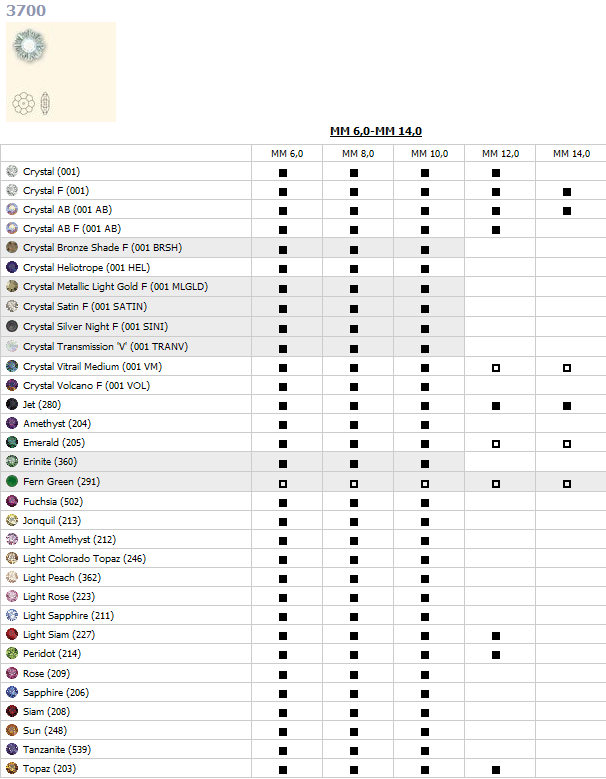Click the MM 8,0 column header
This screenshot has width=606, height=779.
(358, 154)
